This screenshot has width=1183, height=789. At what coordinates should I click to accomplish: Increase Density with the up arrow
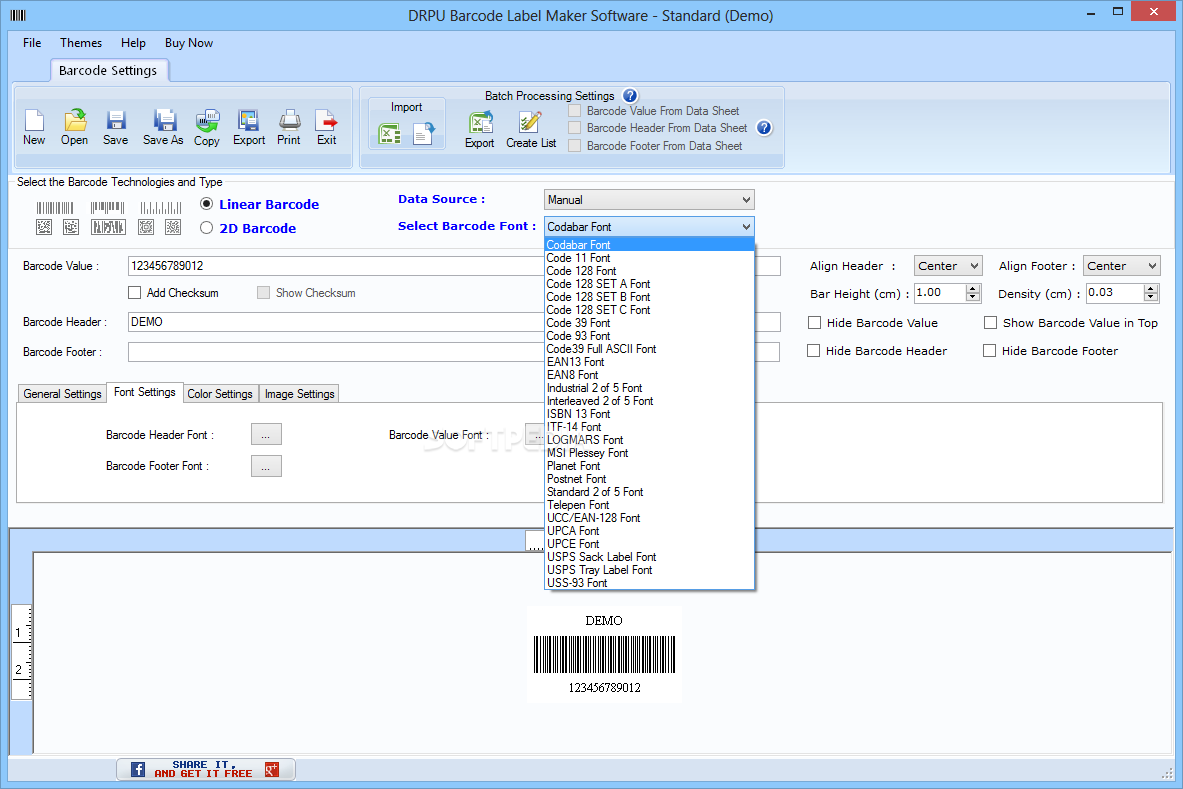1151,288
